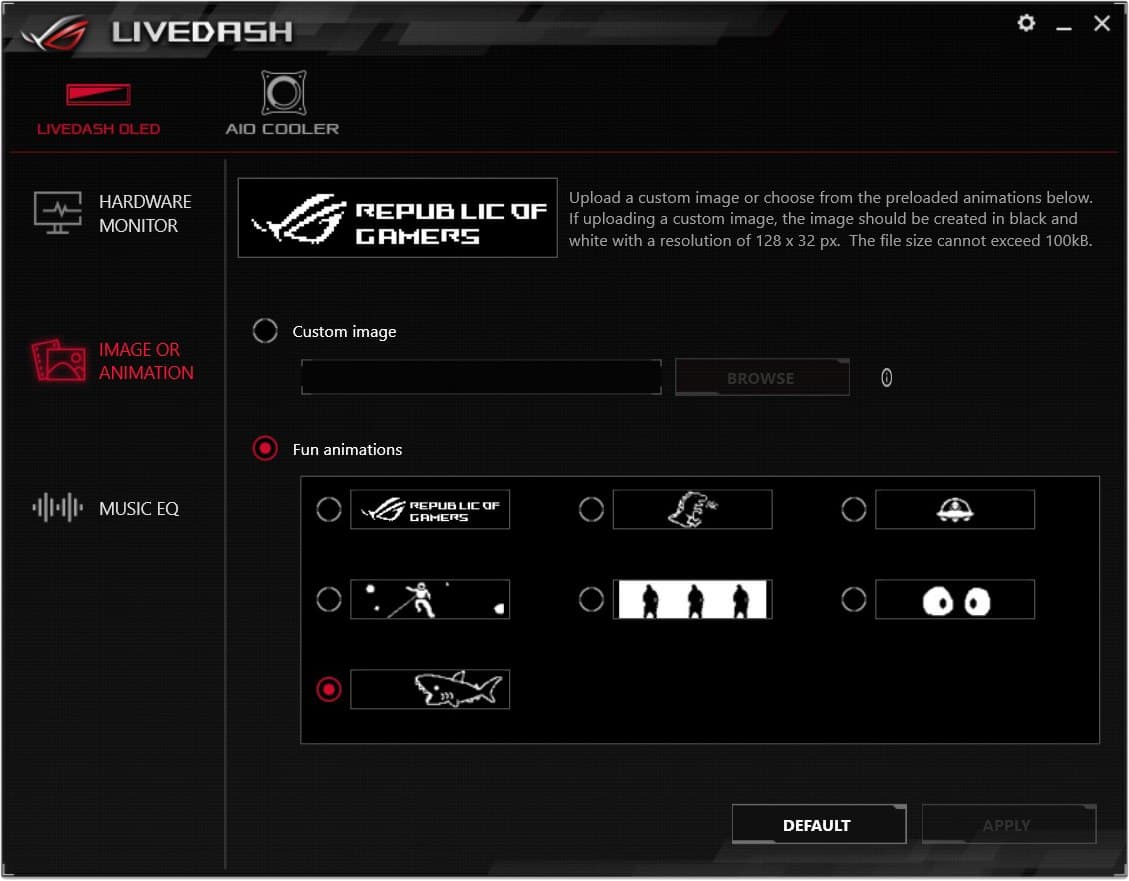Click the UFO animation thumbnail
This screenshot has width=1129, height=881.
pyautogui.click(x=955, y=510)
